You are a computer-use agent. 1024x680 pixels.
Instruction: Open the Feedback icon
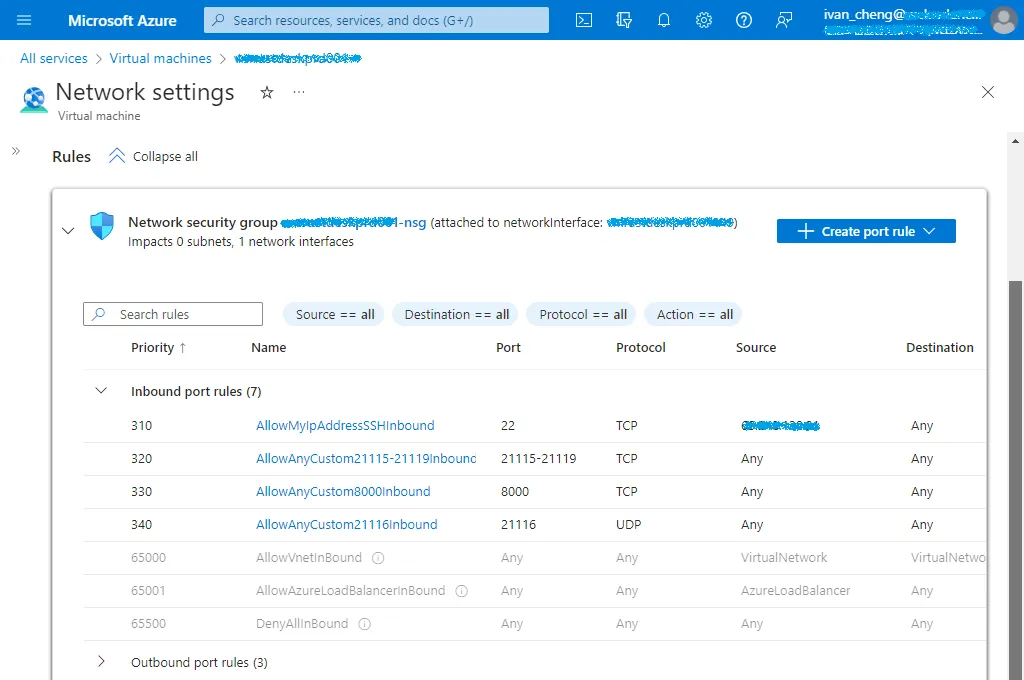784,20
